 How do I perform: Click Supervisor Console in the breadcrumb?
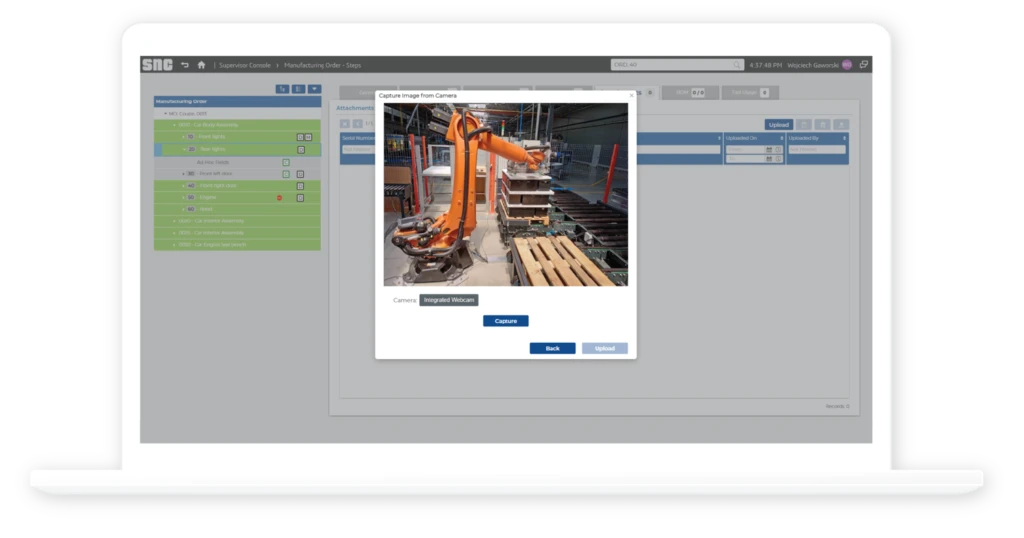(x=245, y=65)
